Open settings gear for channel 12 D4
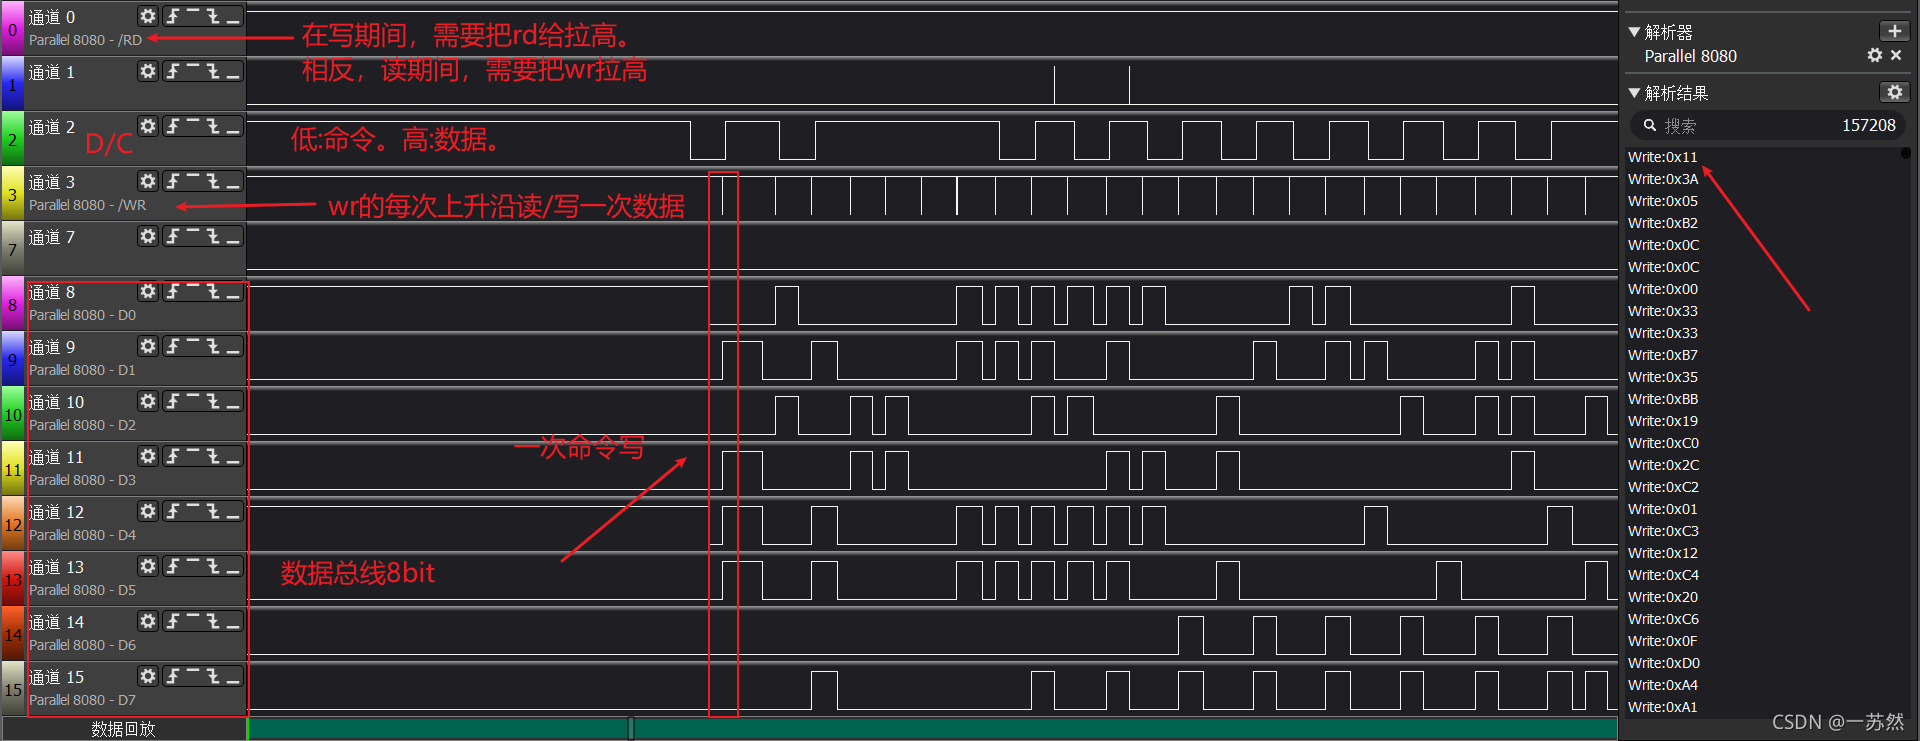The image size is (1920, 741). [x=148, y=511]
